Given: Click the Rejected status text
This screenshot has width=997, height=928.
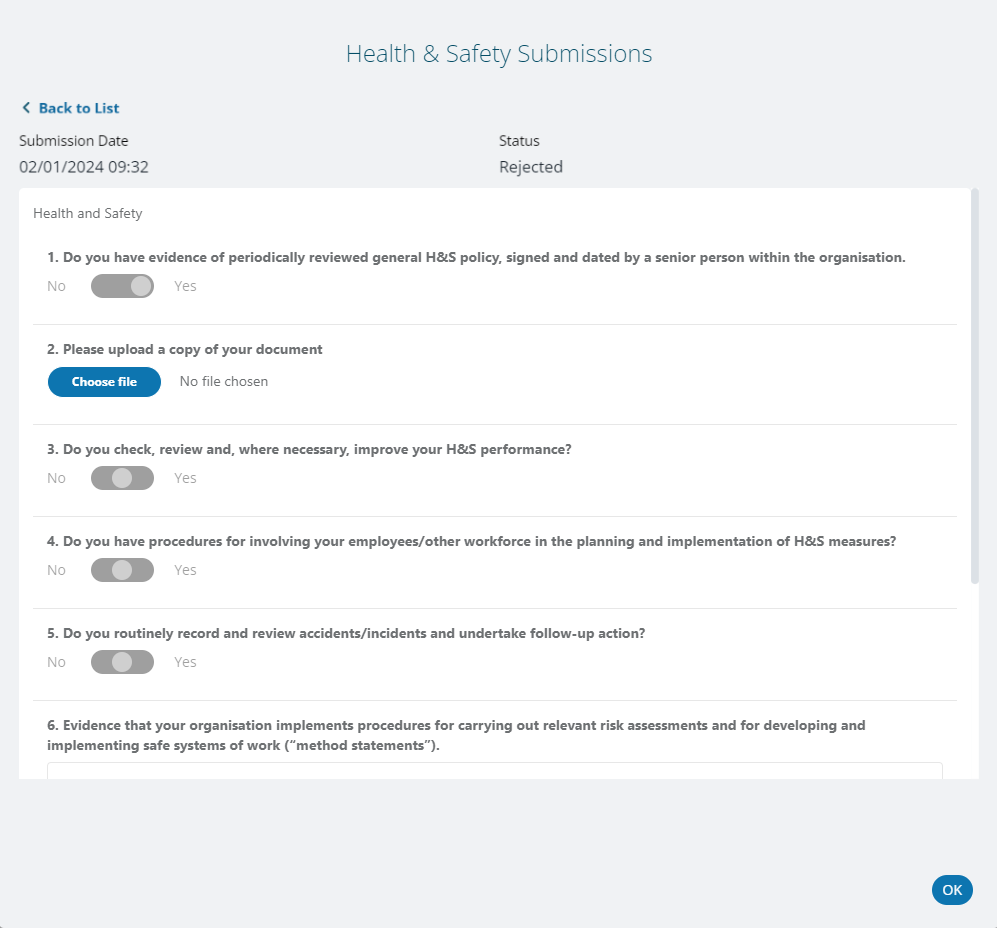Looking at the screenshot, I should click(x=531, y=167).
